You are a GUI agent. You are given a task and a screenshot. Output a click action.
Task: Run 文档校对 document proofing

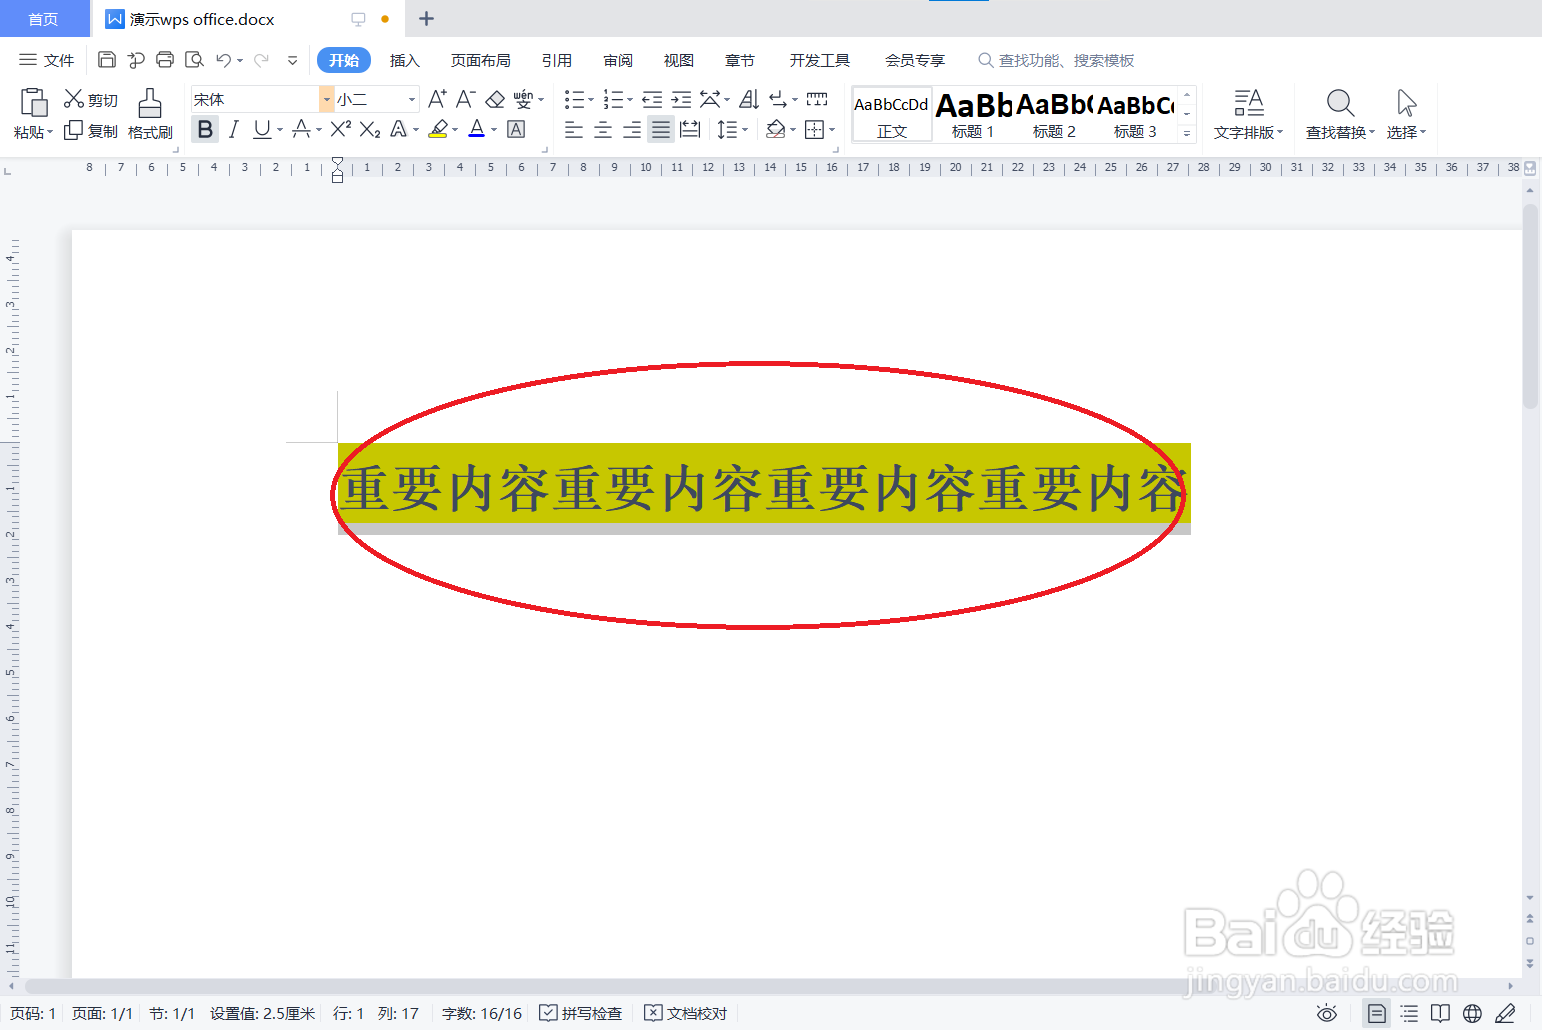pos(685,1013)
